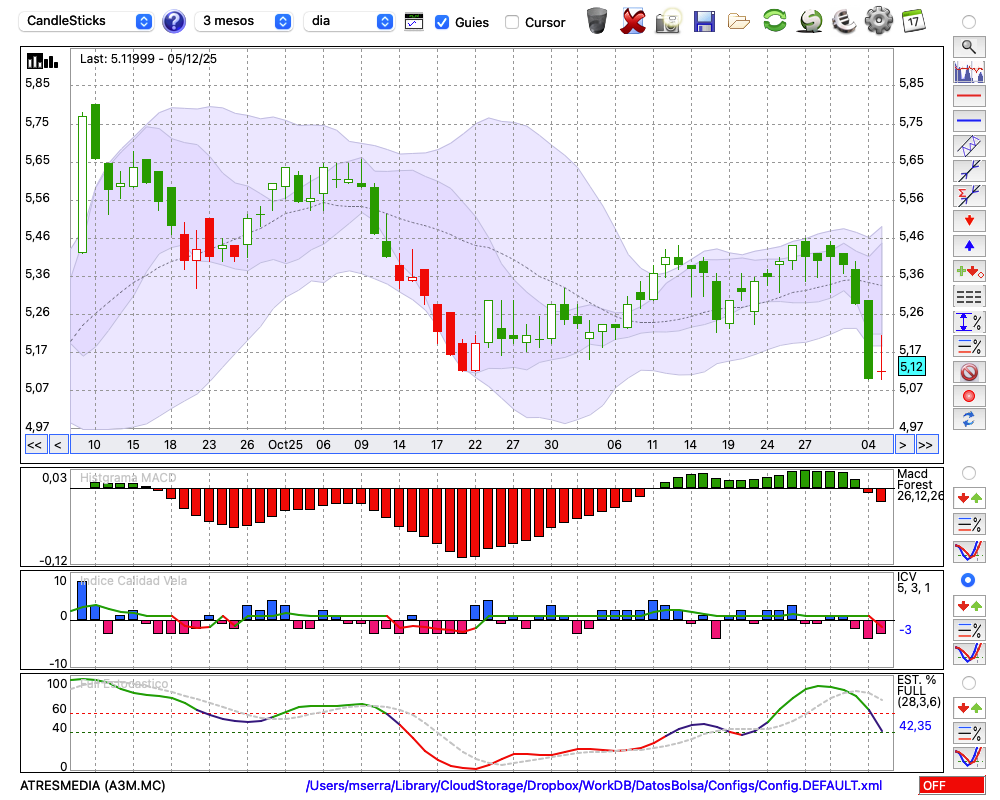Click lines percent icon beside MACD panel
1000x800 pixels.
tap(969, 524)
